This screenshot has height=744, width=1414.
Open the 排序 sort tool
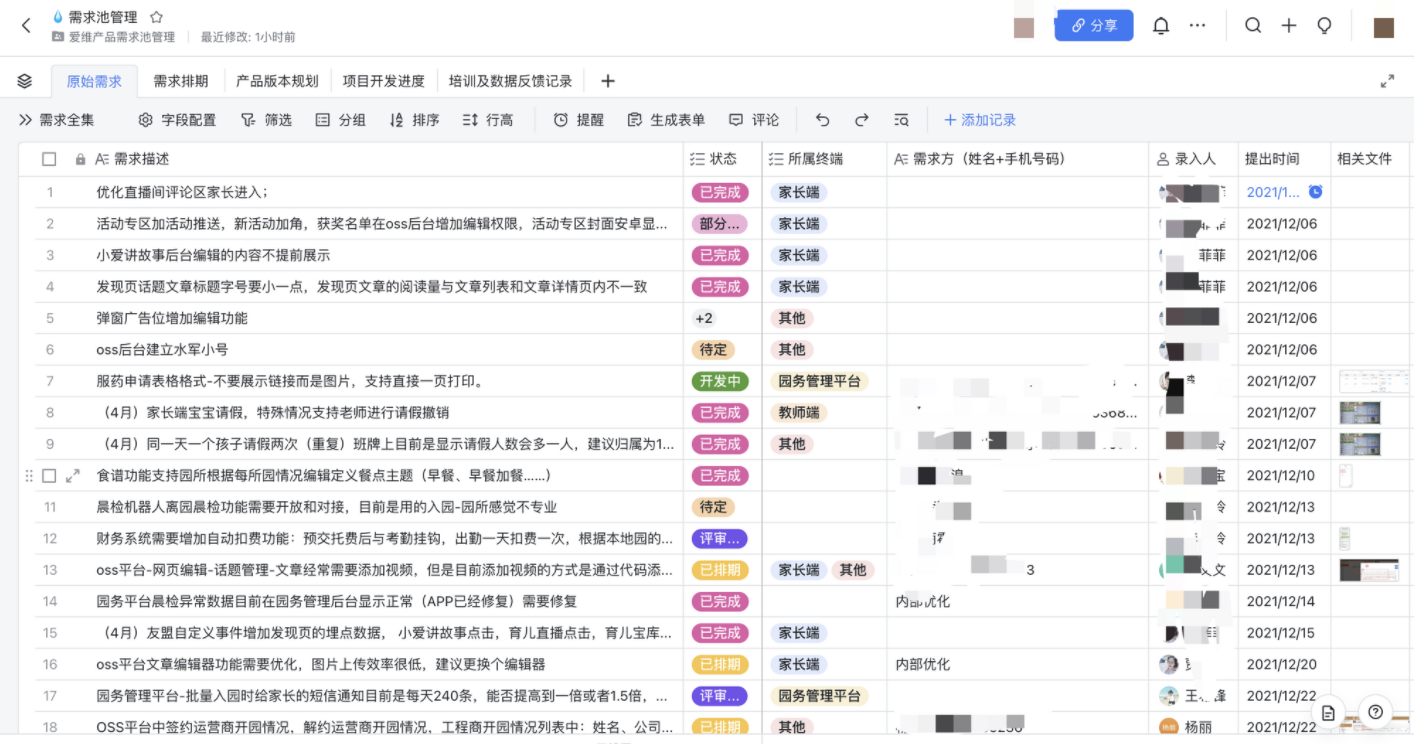pyautogui.click(x=414, y=120)
